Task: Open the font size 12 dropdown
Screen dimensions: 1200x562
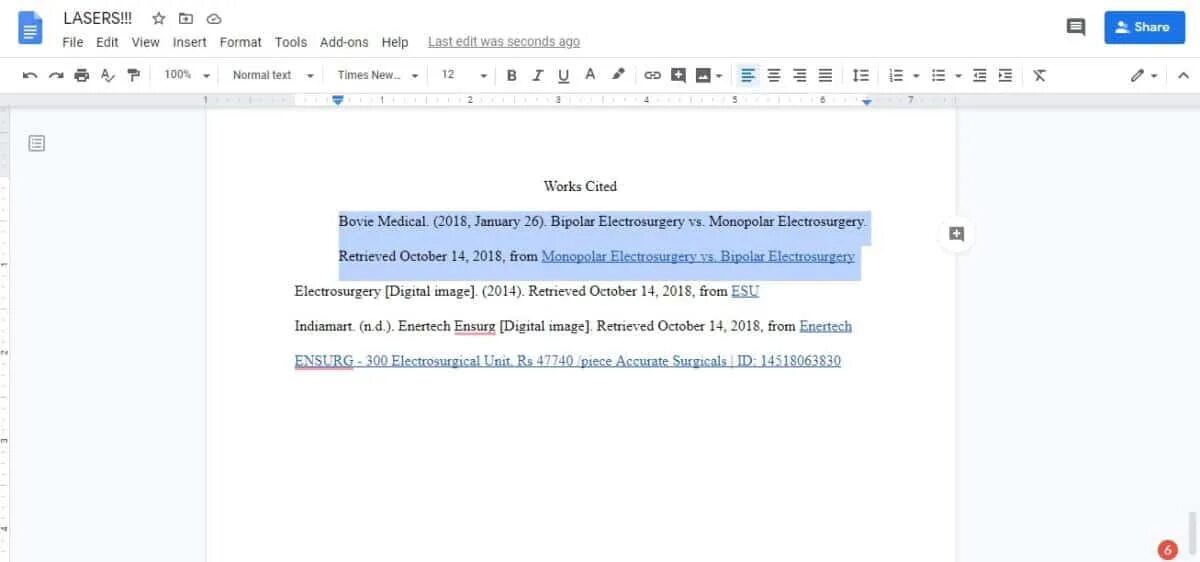Action: tap(464, 75)
